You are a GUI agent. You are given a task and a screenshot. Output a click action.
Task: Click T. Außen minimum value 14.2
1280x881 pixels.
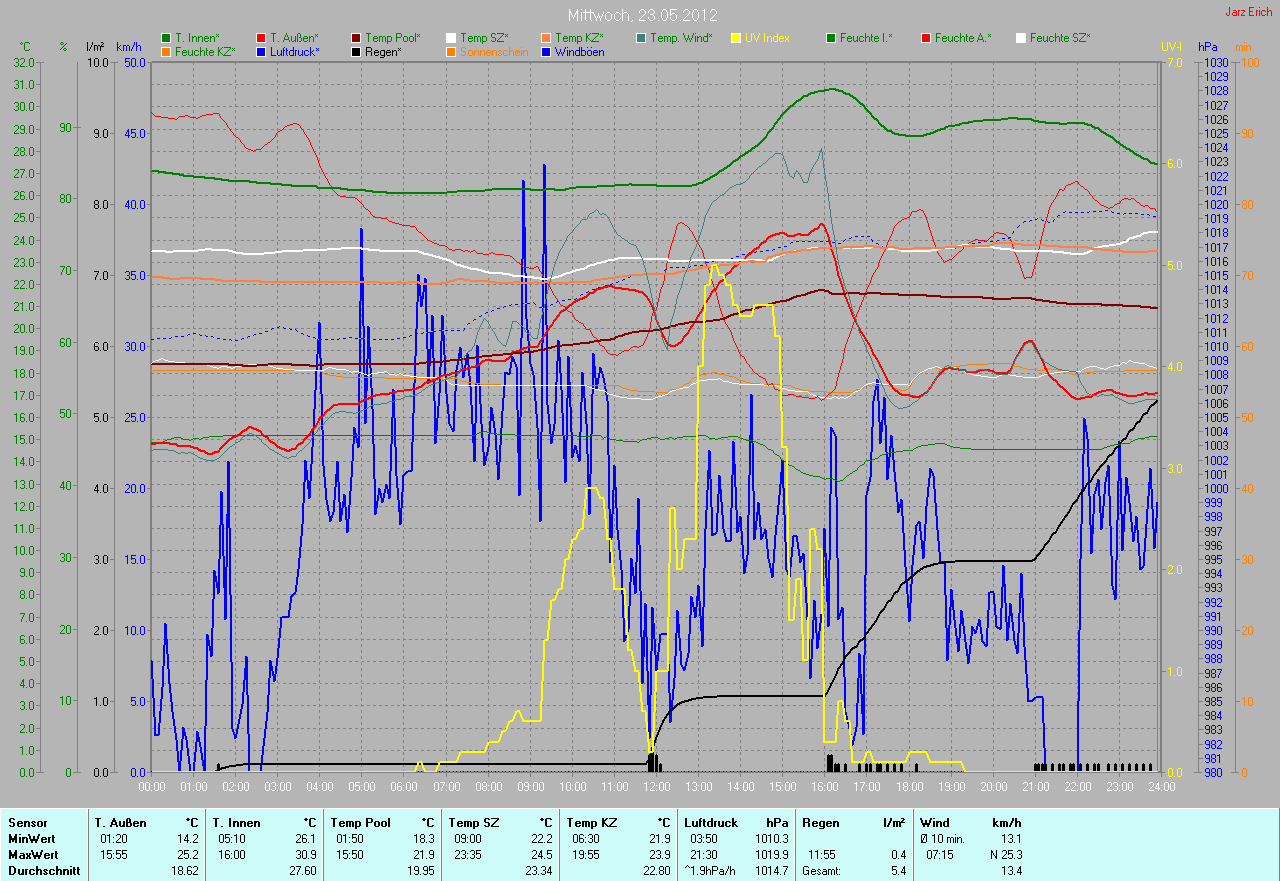coord(188,839)
